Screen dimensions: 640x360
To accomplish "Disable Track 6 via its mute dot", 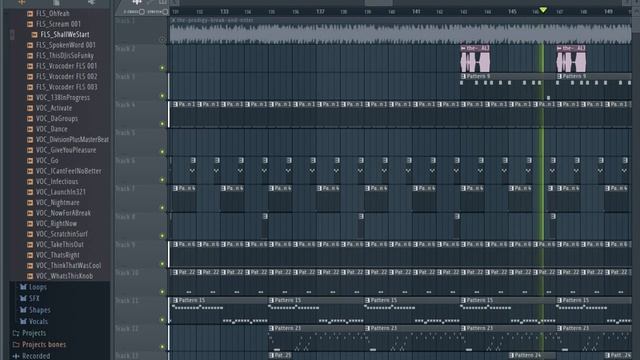I will click(x=162, y=180).
